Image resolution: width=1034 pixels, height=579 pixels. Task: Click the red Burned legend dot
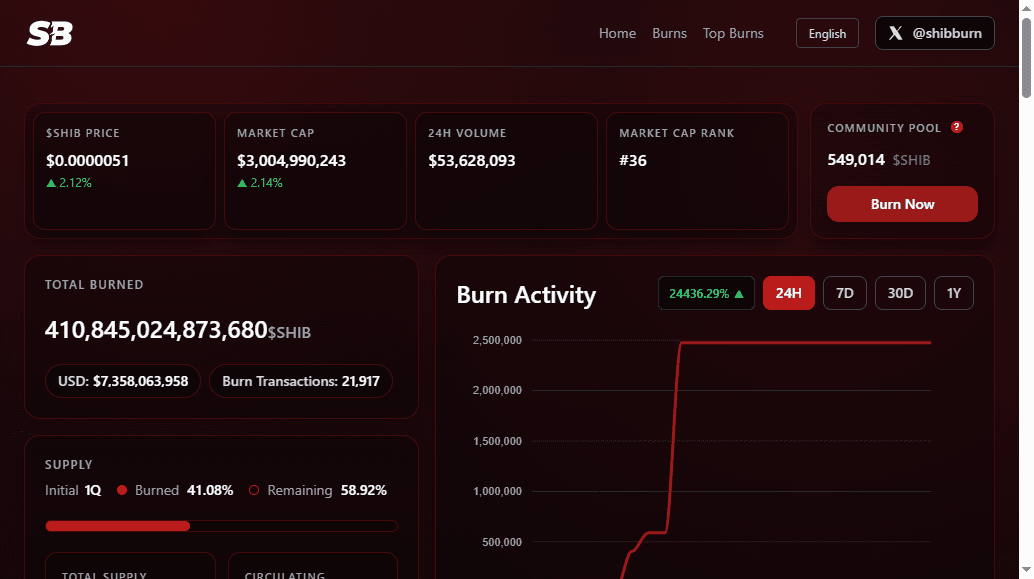pos(122,490)
